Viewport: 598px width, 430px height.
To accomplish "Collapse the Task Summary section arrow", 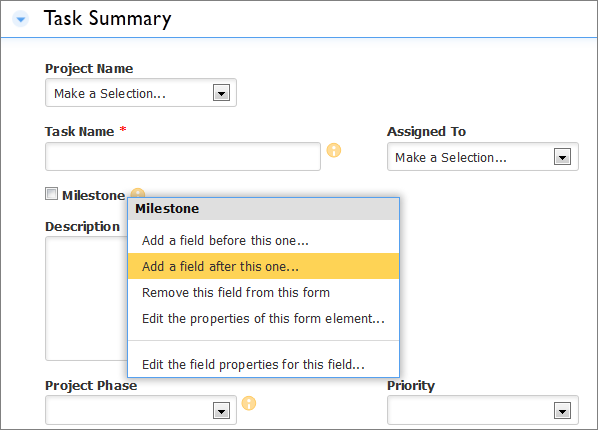I will pos(21,19).
